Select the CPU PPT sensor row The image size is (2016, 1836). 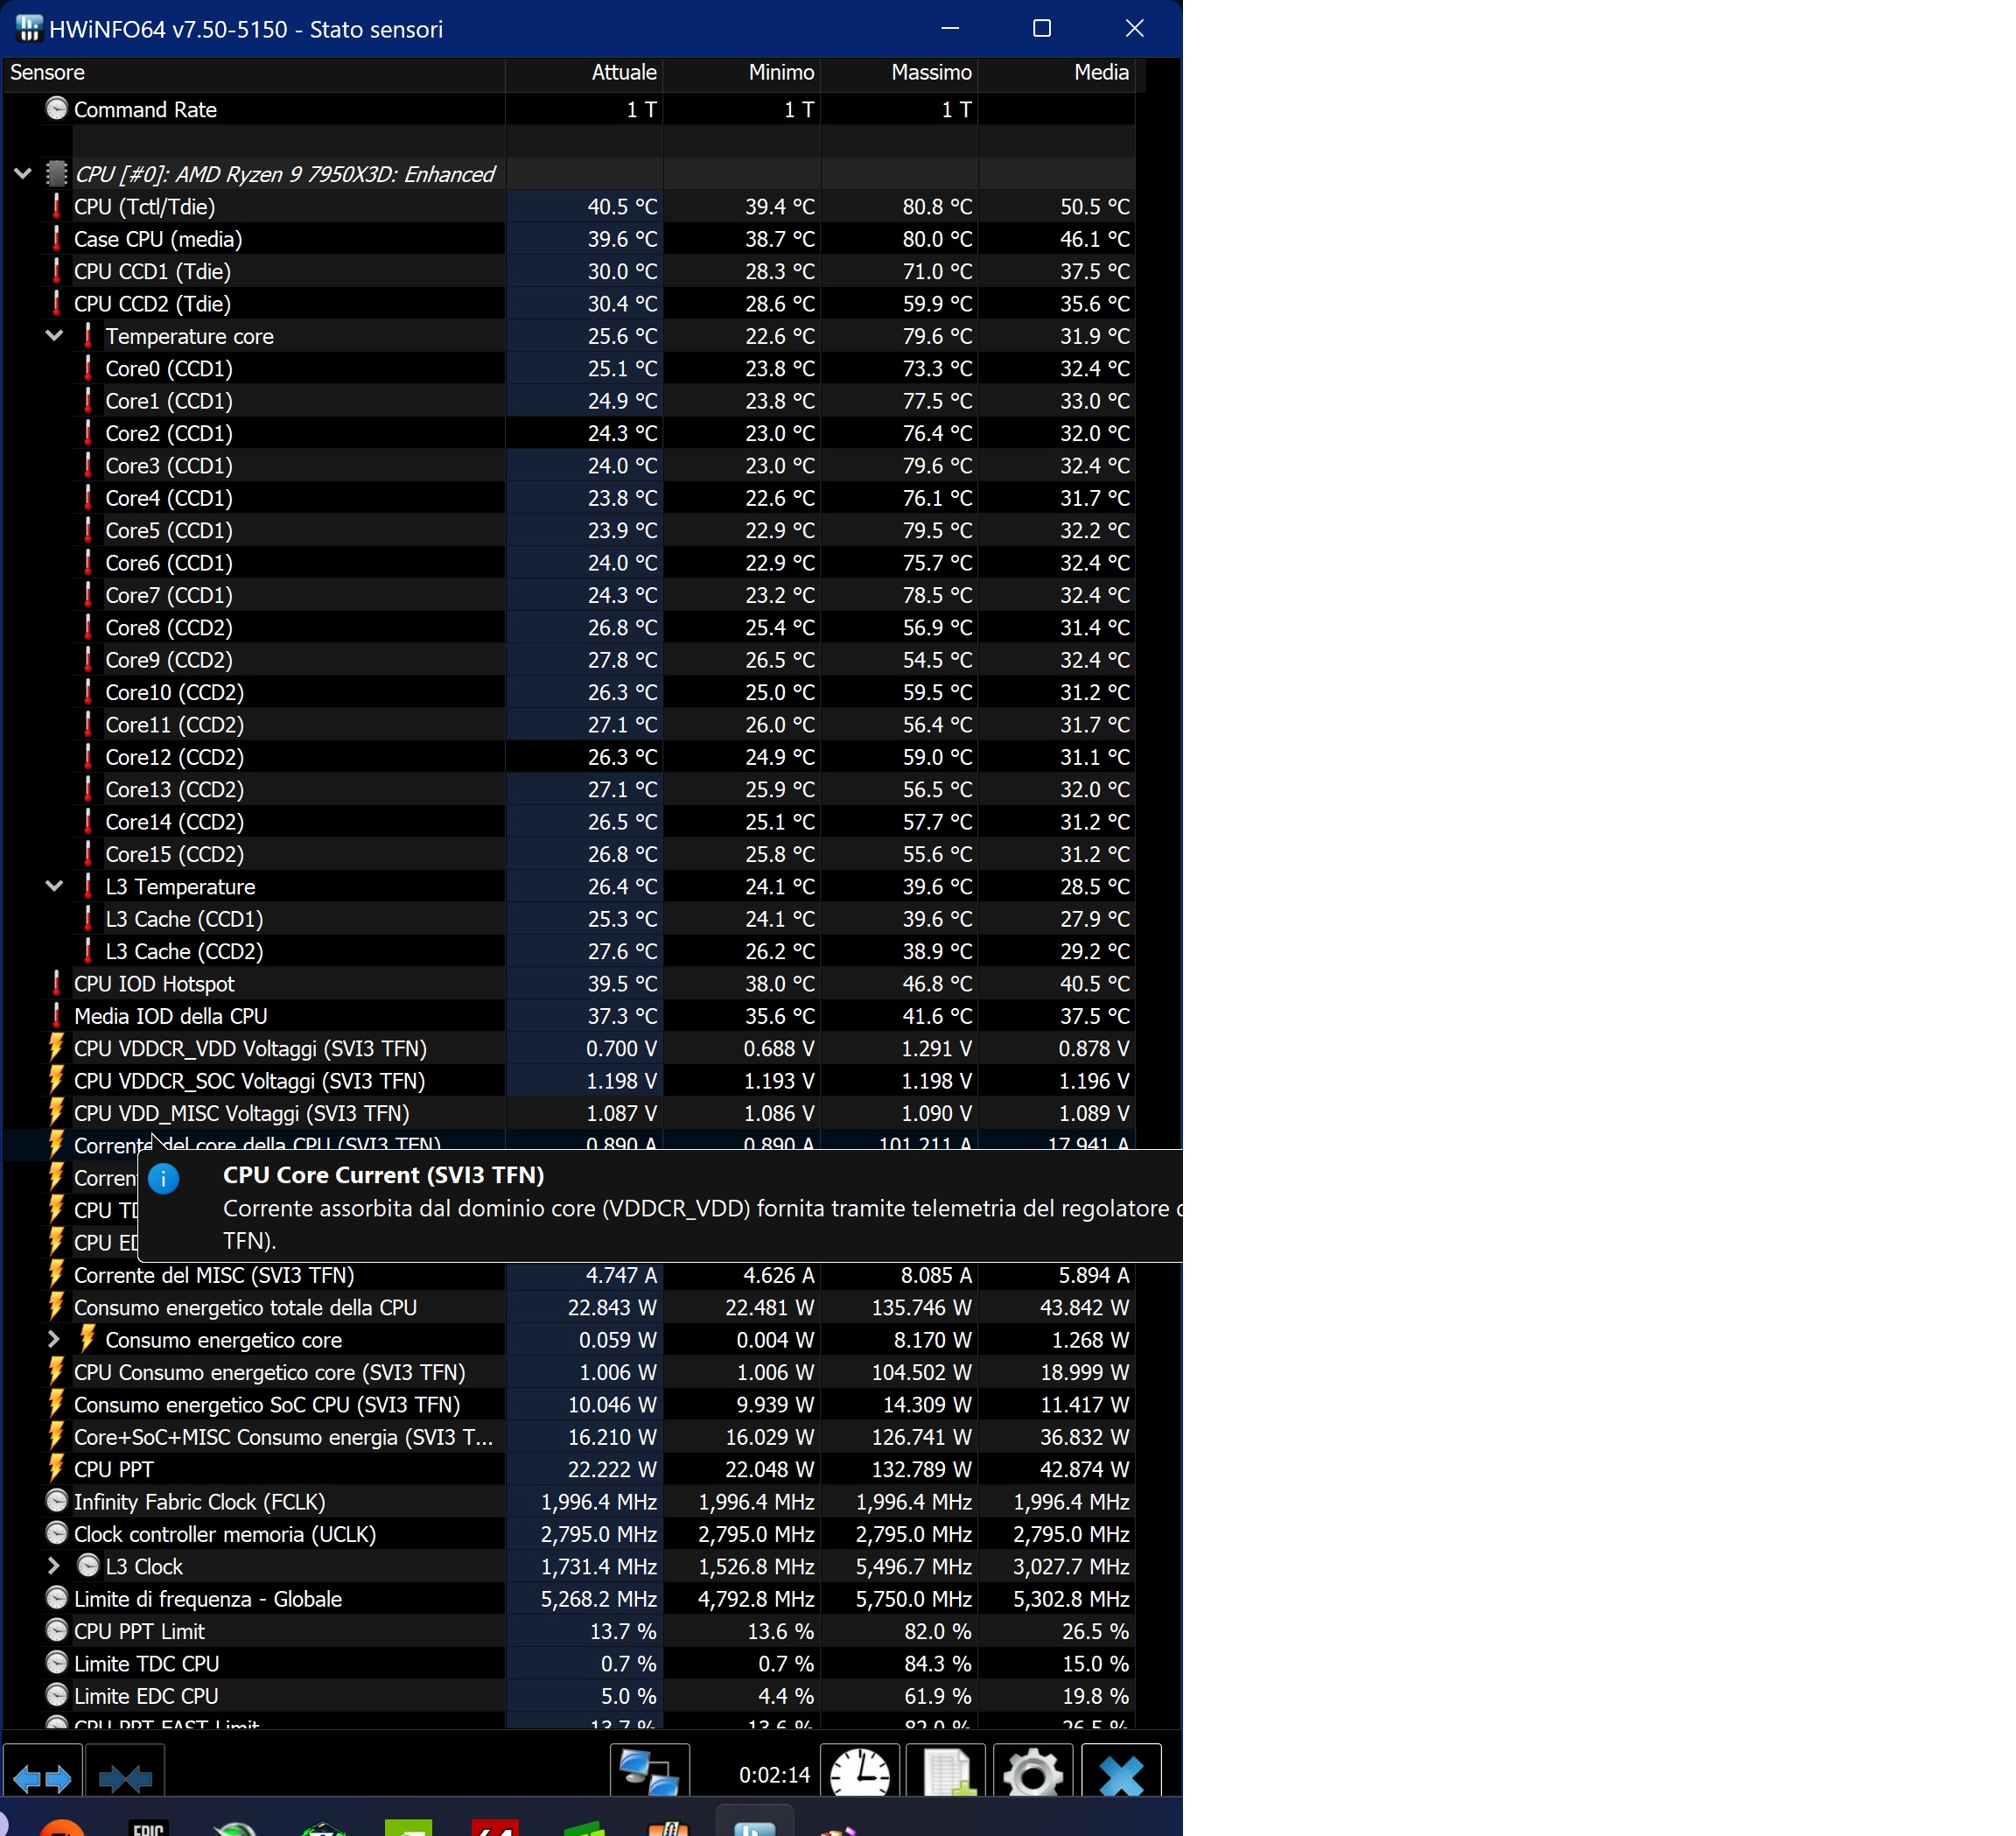114,1469
